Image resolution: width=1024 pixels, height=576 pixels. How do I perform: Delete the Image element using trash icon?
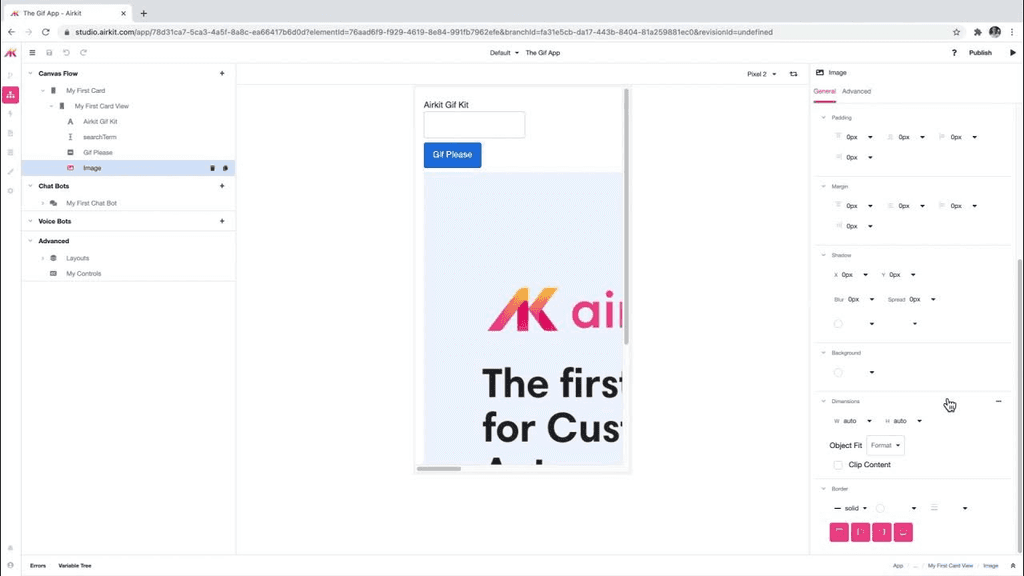pyautogui.click(x=212, y=168)
